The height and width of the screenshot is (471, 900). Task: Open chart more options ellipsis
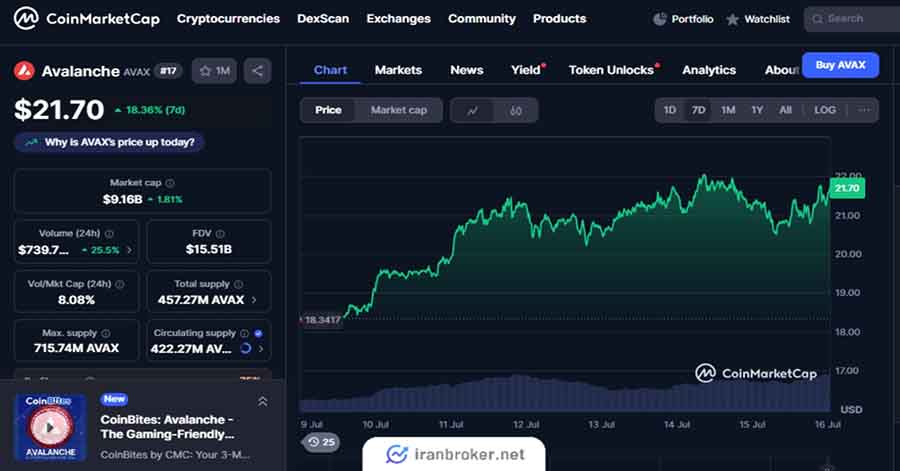[x=864, y=110]
